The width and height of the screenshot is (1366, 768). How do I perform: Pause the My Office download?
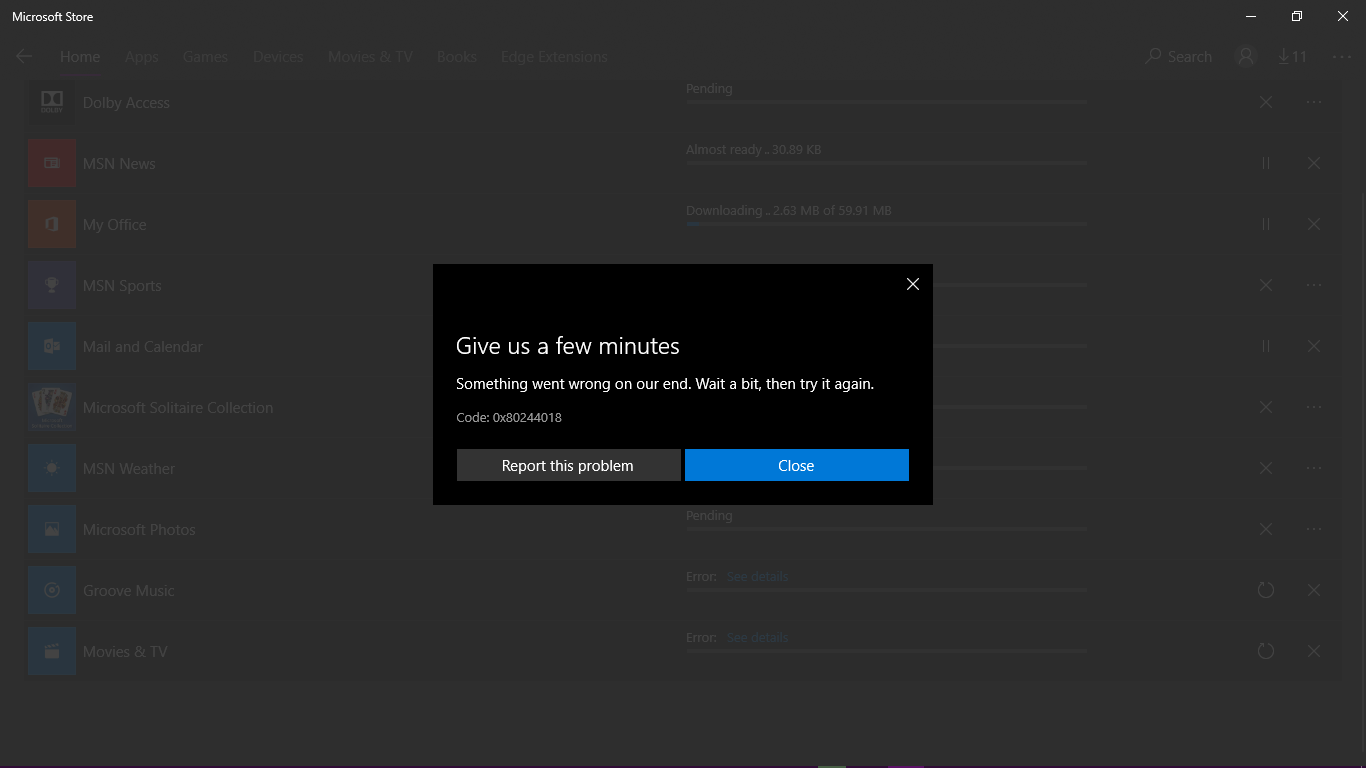point(1266,224)
